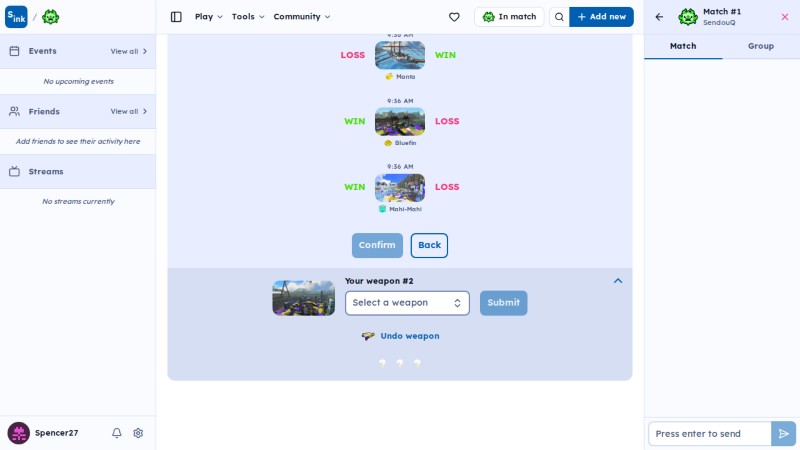800x450 pixels.
Task: Open the Community menu
Action: (x=302, y=17)
